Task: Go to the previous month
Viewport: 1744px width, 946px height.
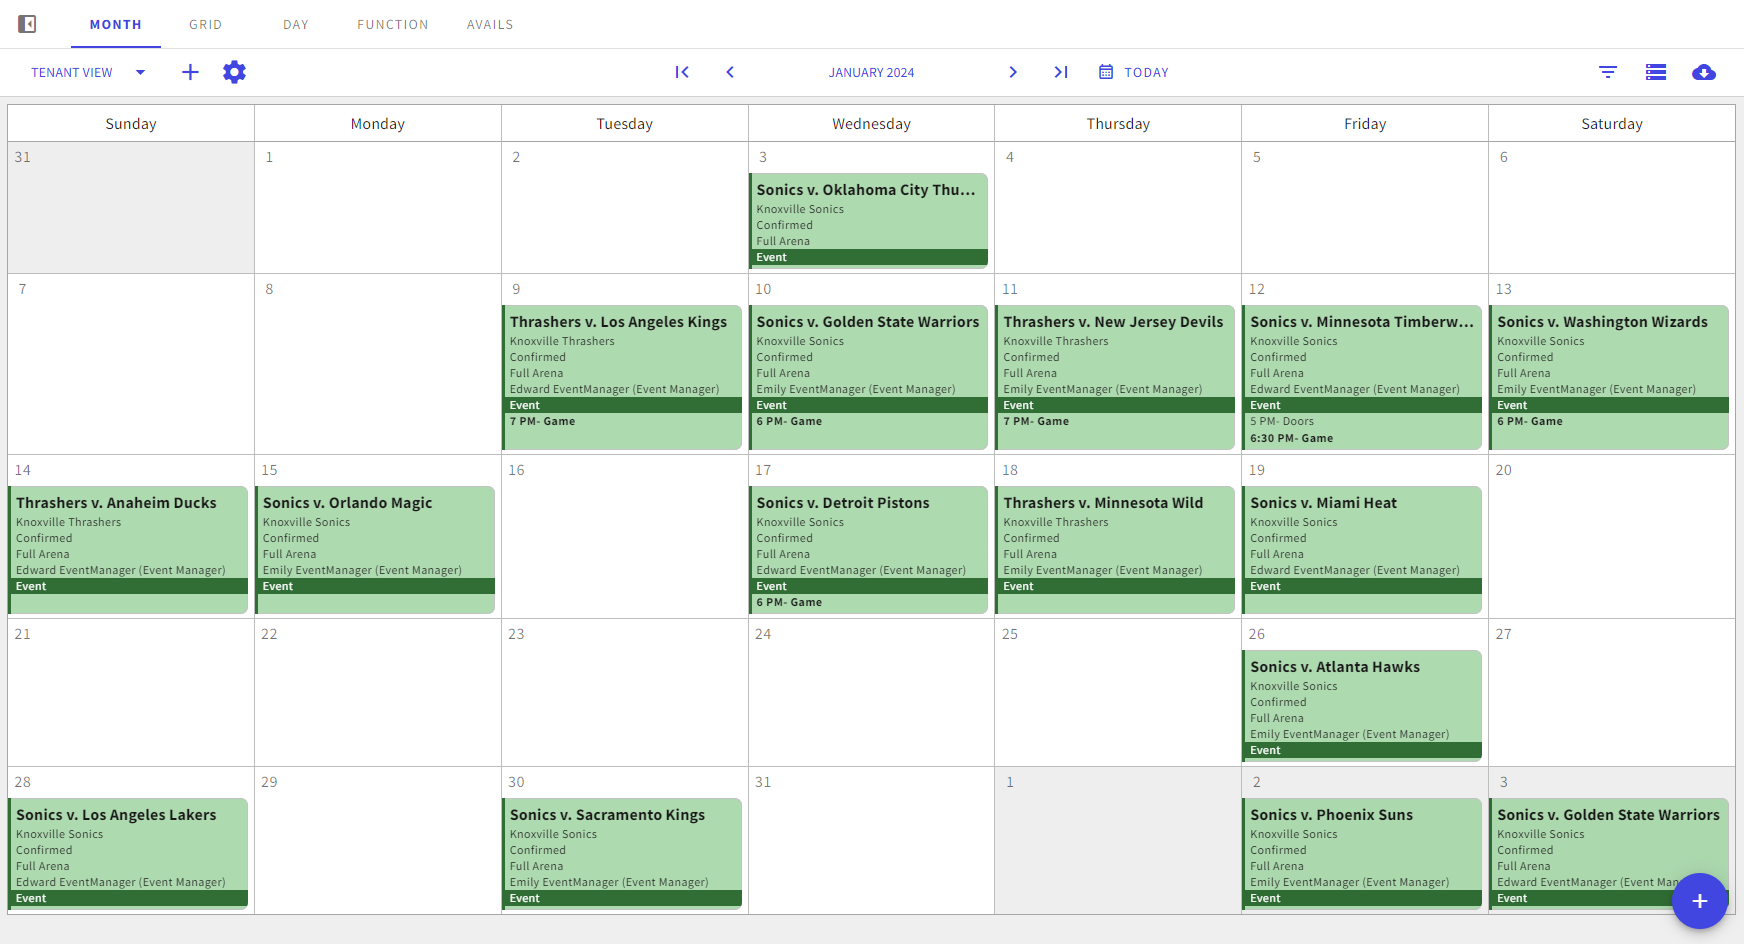Action: coord(730,72)
